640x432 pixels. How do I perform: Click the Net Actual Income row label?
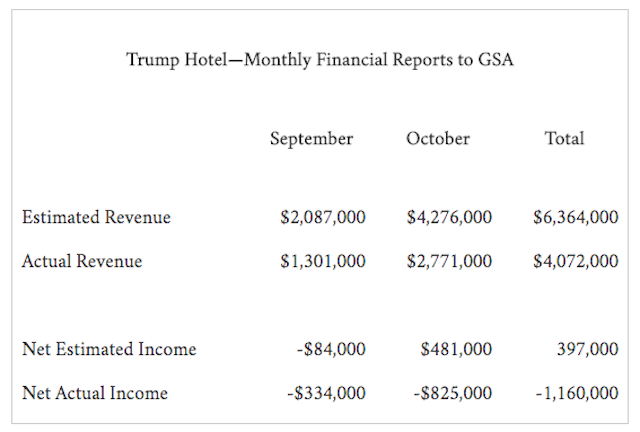pos(95,393)
